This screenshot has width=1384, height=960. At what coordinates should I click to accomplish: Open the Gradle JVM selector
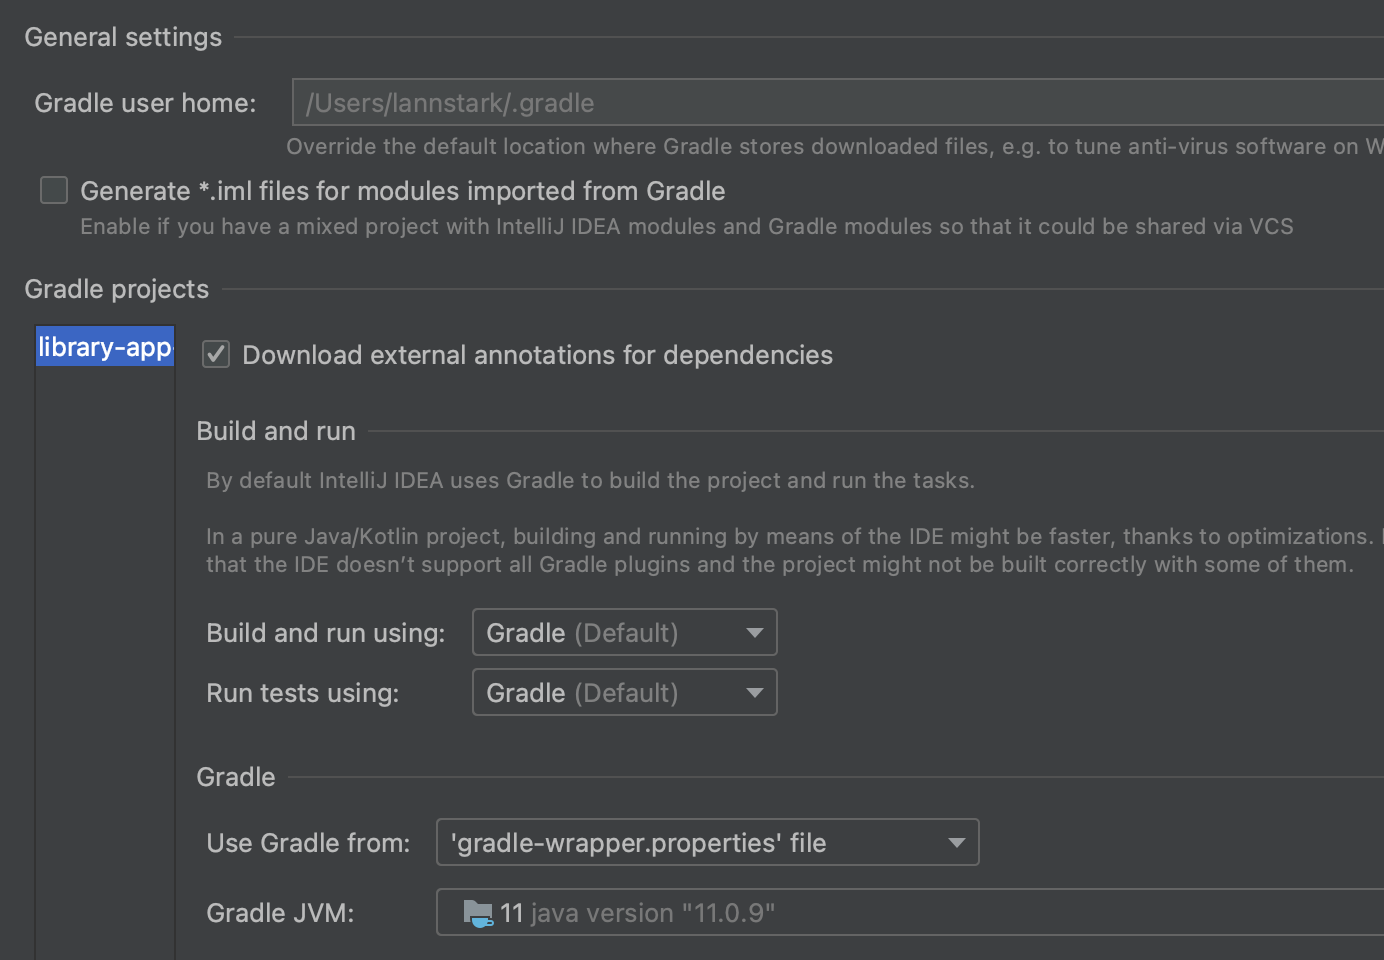click(910, 912)
